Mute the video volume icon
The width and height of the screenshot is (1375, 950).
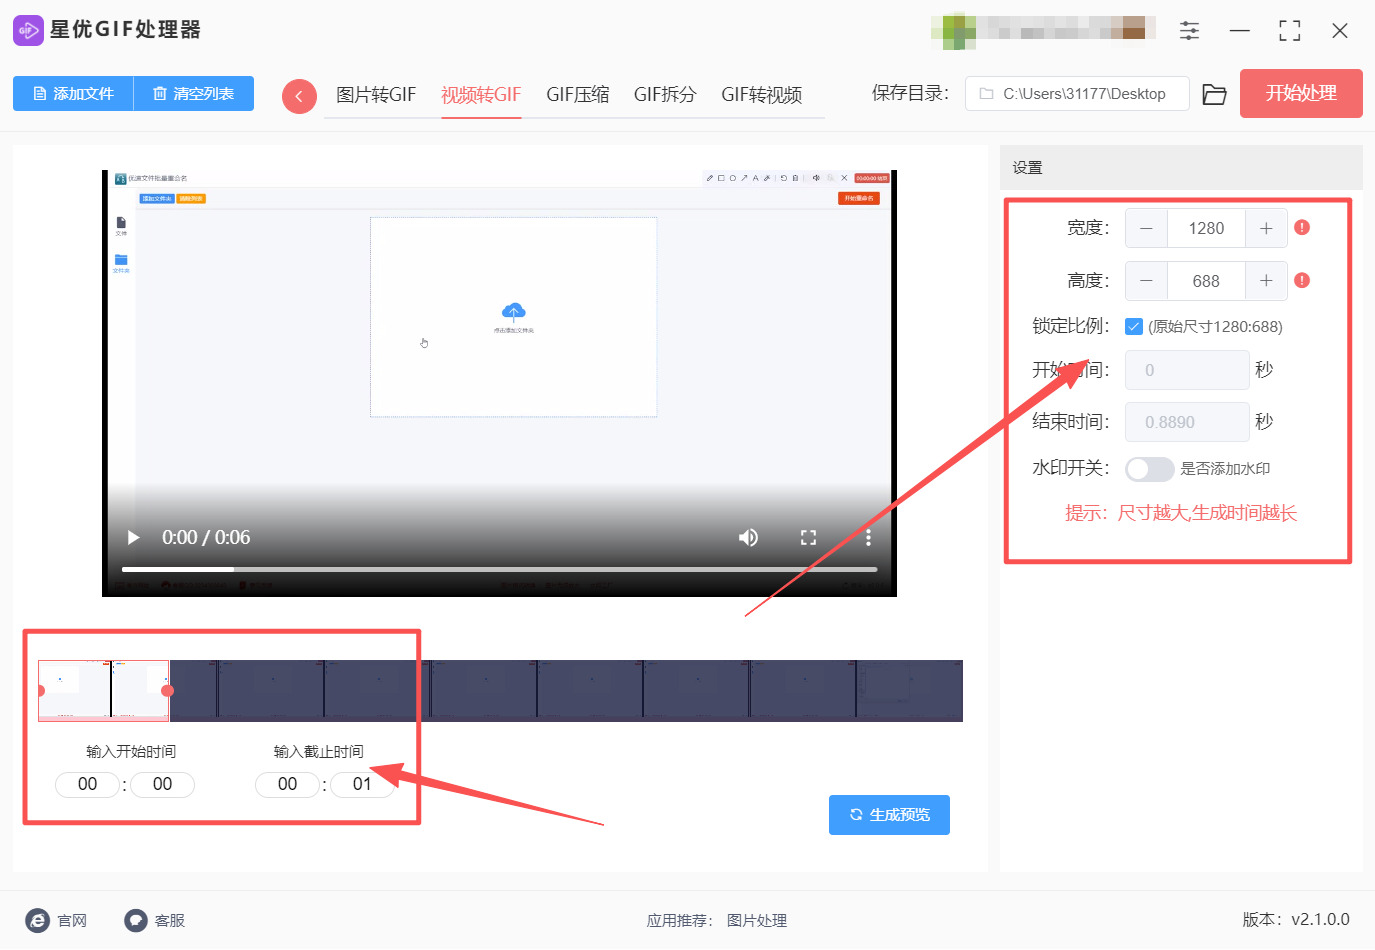pos(748,537)
